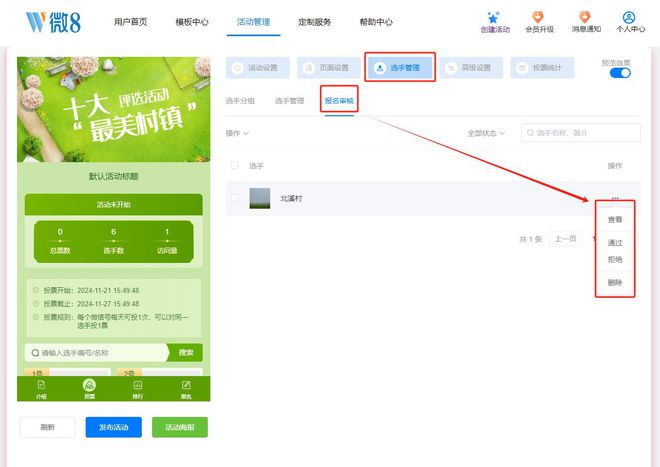This screenshot has width=660, height=467.
Task: Click the 共 1 条 total text
Action: 531,239
